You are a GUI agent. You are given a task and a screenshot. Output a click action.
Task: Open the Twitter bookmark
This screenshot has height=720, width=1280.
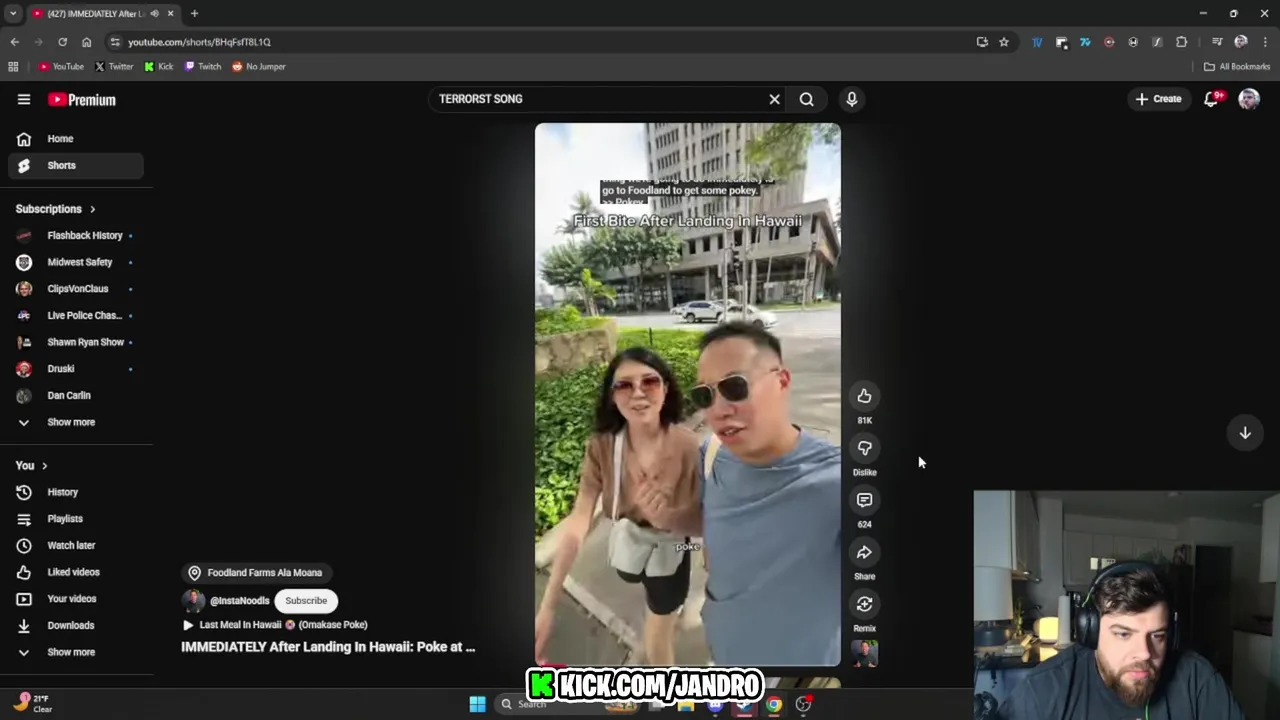114,66
